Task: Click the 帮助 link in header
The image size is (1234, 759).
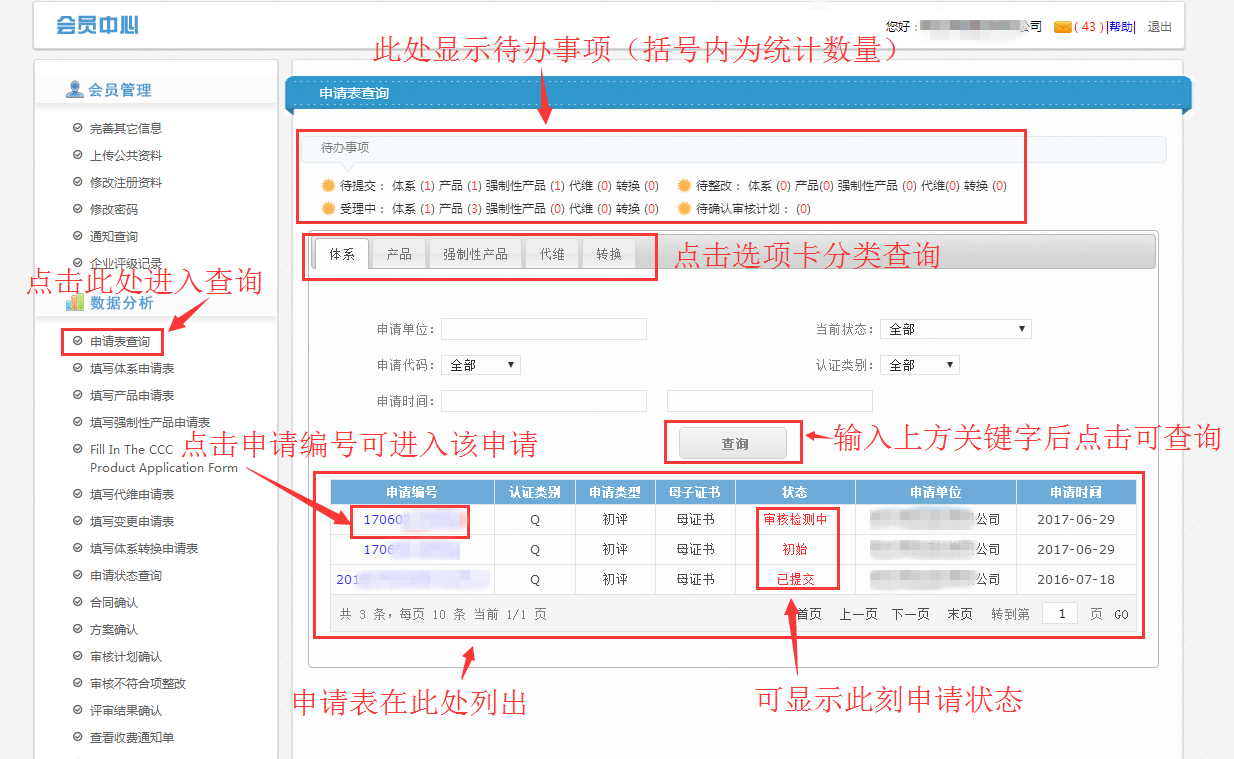Action: [1121, 27]
